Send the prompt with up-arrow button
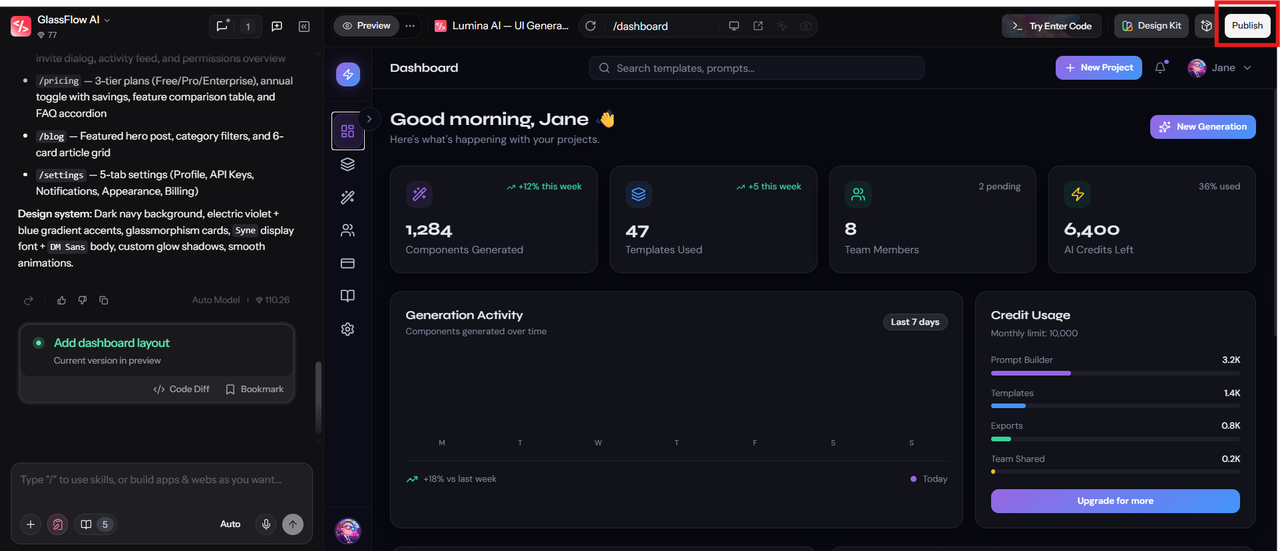The width and height of the screenshot is (1280, 551). point(292,524)
